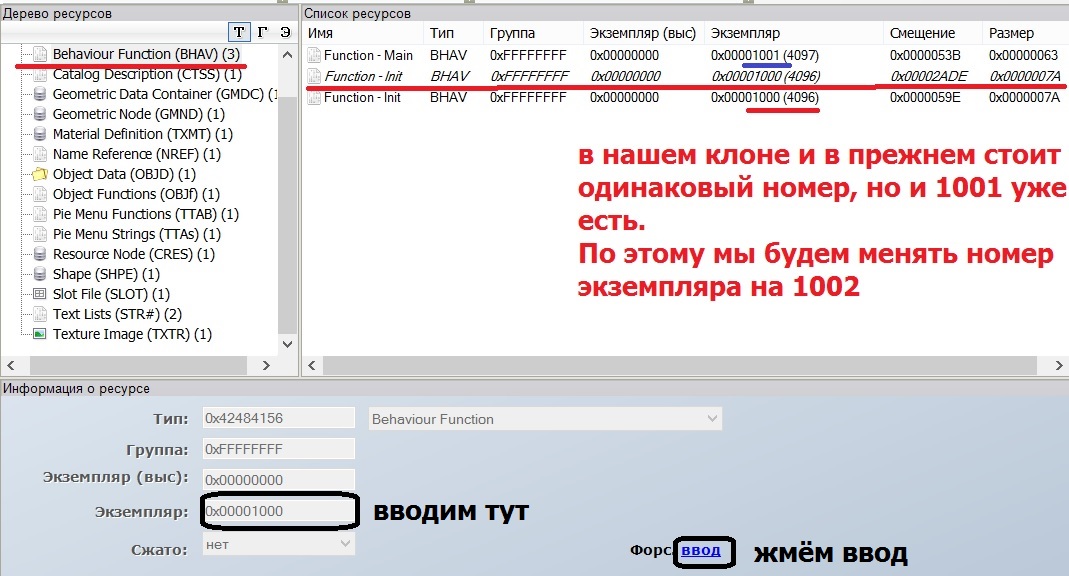
Task: Sort list by Размер column header
Action: coord(1011,33)
